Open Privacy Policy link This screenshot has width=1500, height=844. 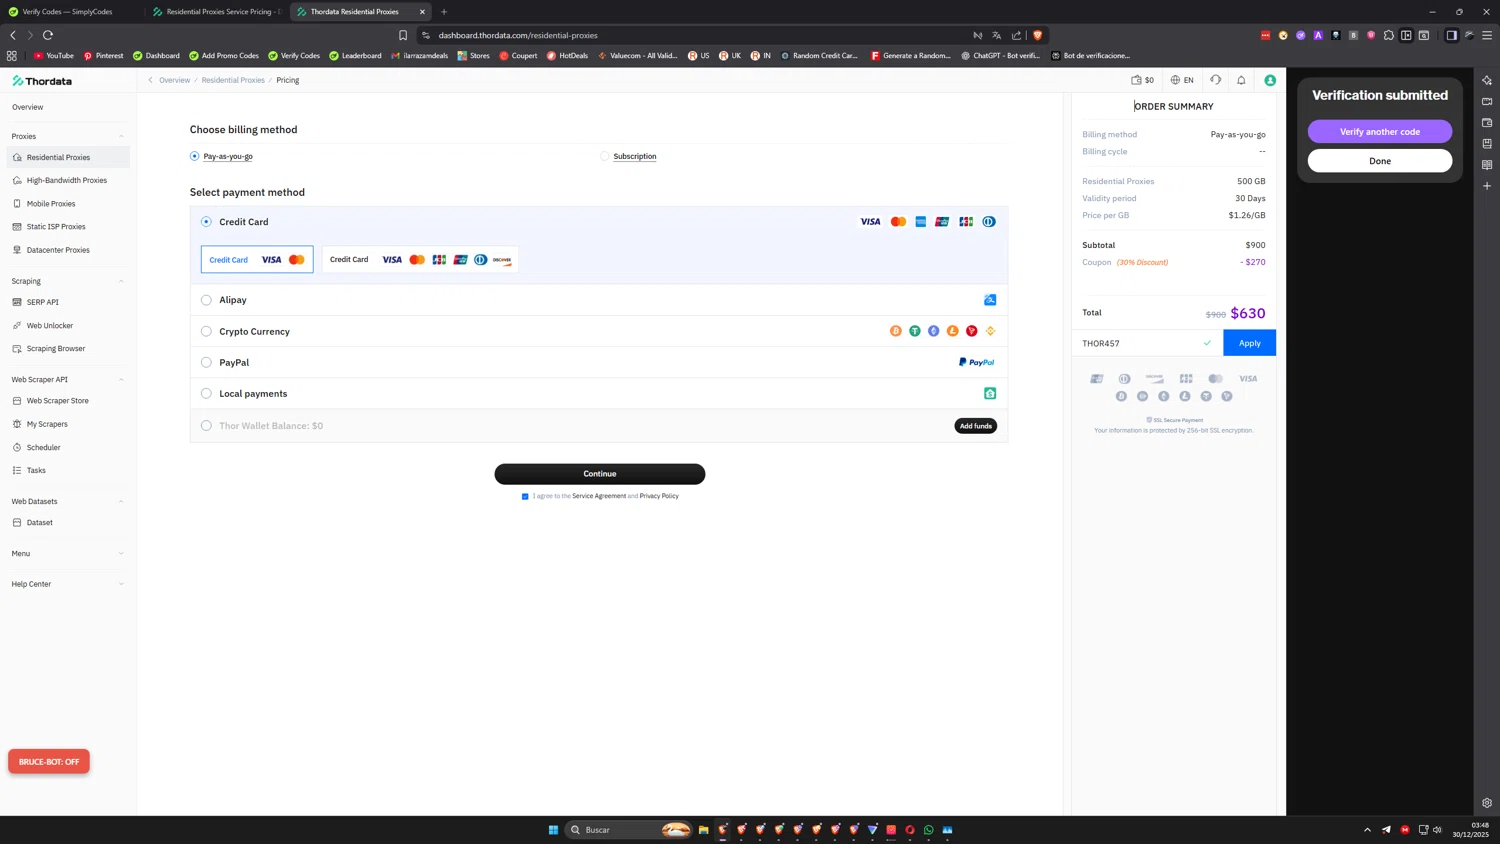click(659, 496)
